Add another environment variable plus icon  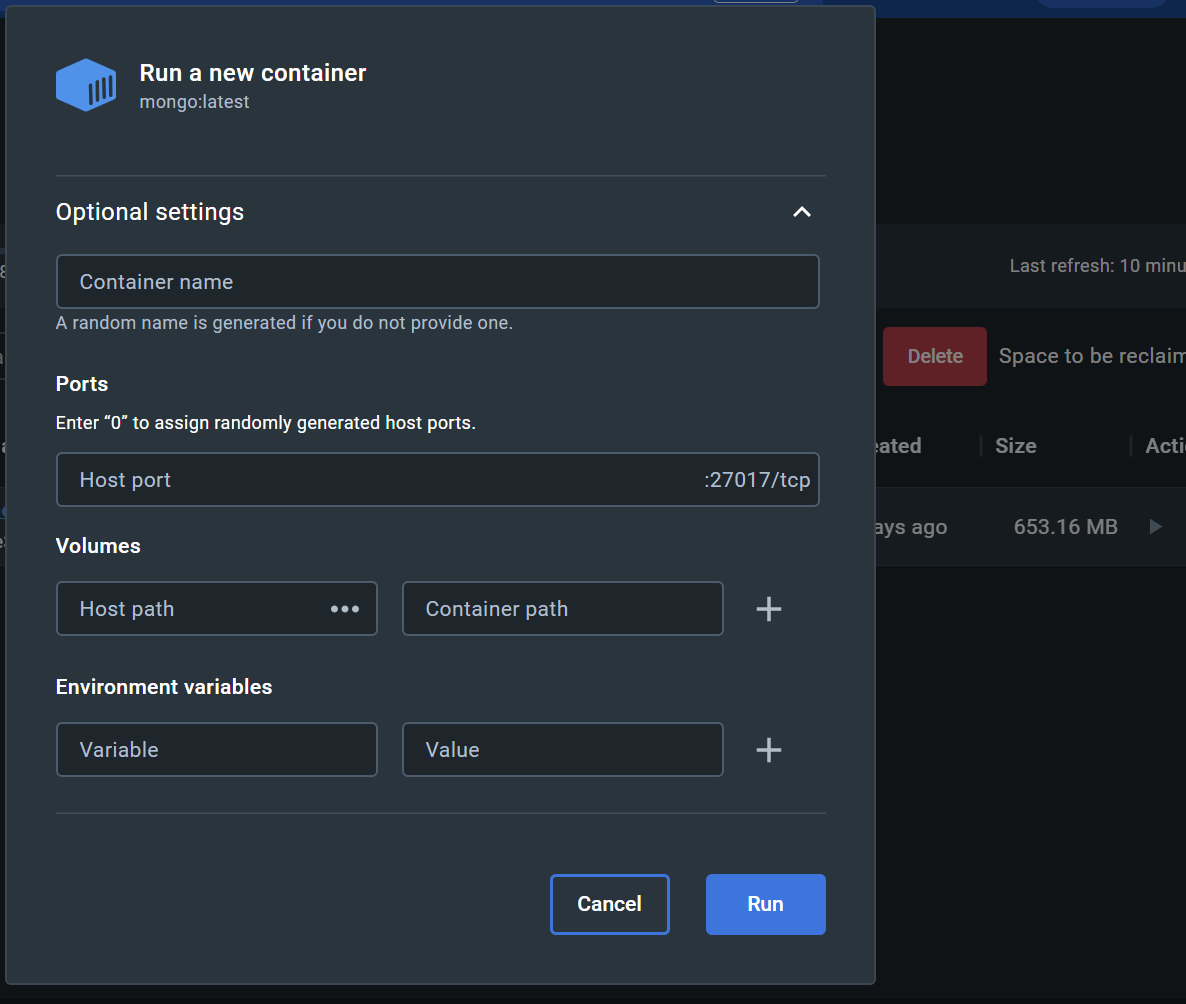click(x=768, y=750)
